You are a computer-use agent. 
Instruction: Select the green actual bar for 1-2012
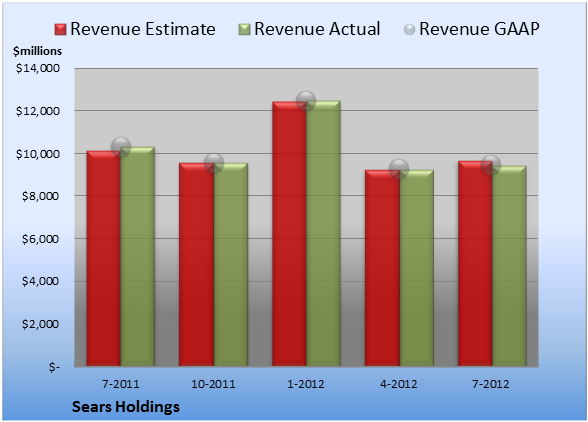point(323,233)
